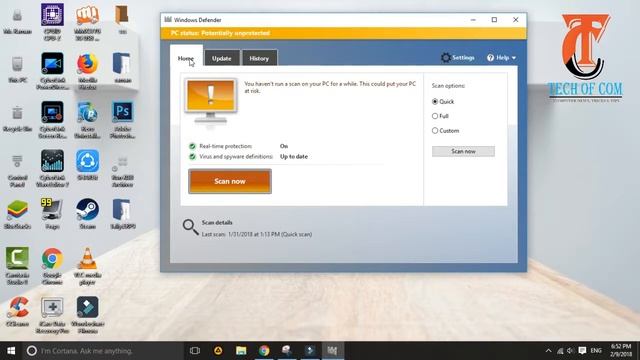640x360 pixels.
Task: Maximize the Windows Defender window
Action: tap(494, 20)
